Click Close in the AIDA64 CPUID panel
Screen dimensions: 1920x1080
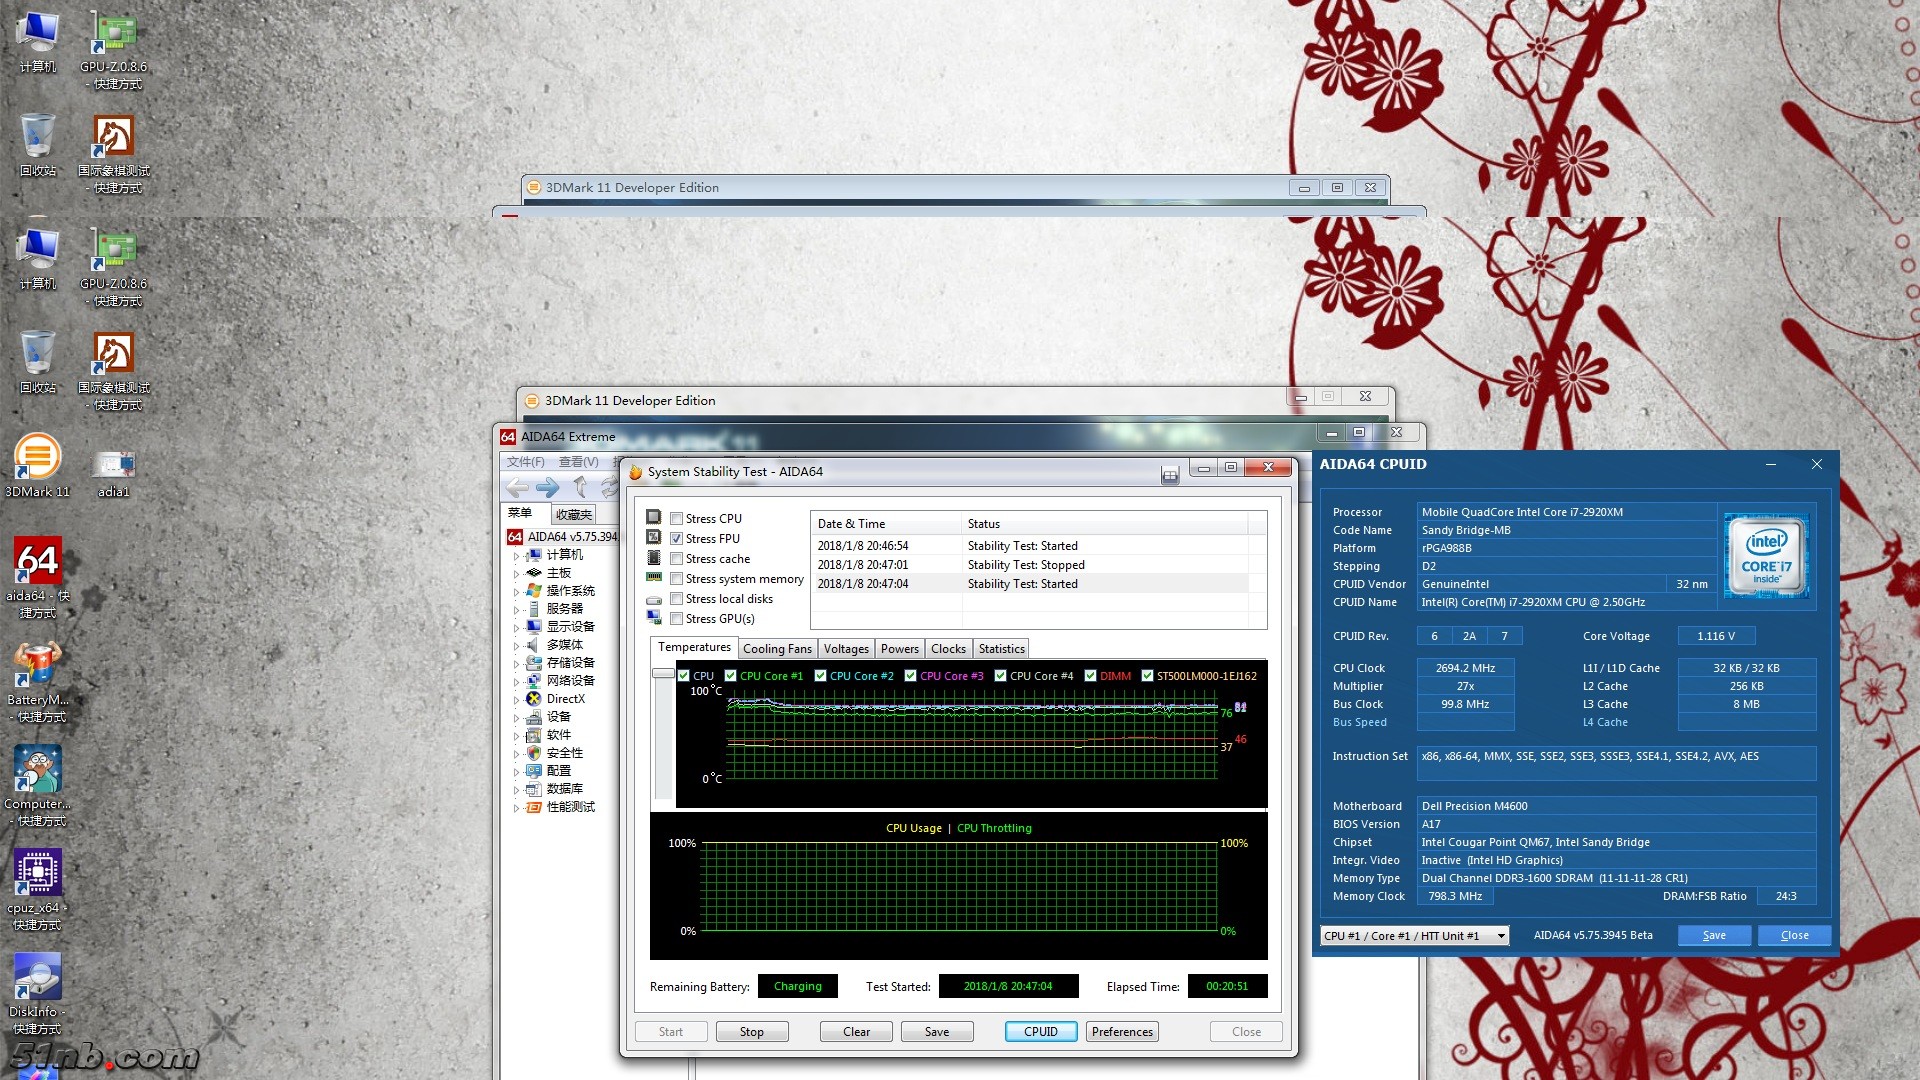[x=1795, y=936]
